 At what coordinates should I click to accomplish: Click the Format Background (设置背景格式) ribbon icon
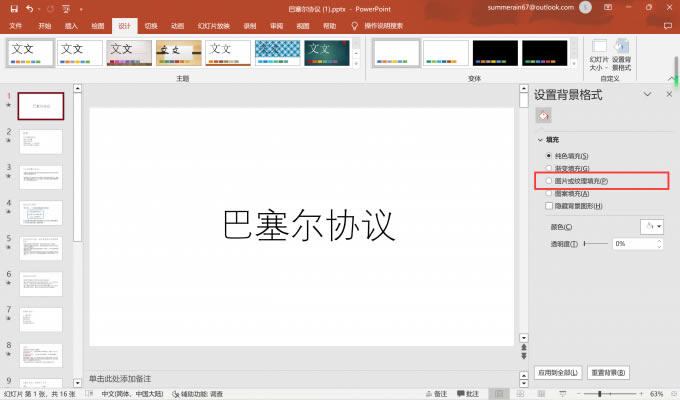pyautogui.click(x=621, y=52)
